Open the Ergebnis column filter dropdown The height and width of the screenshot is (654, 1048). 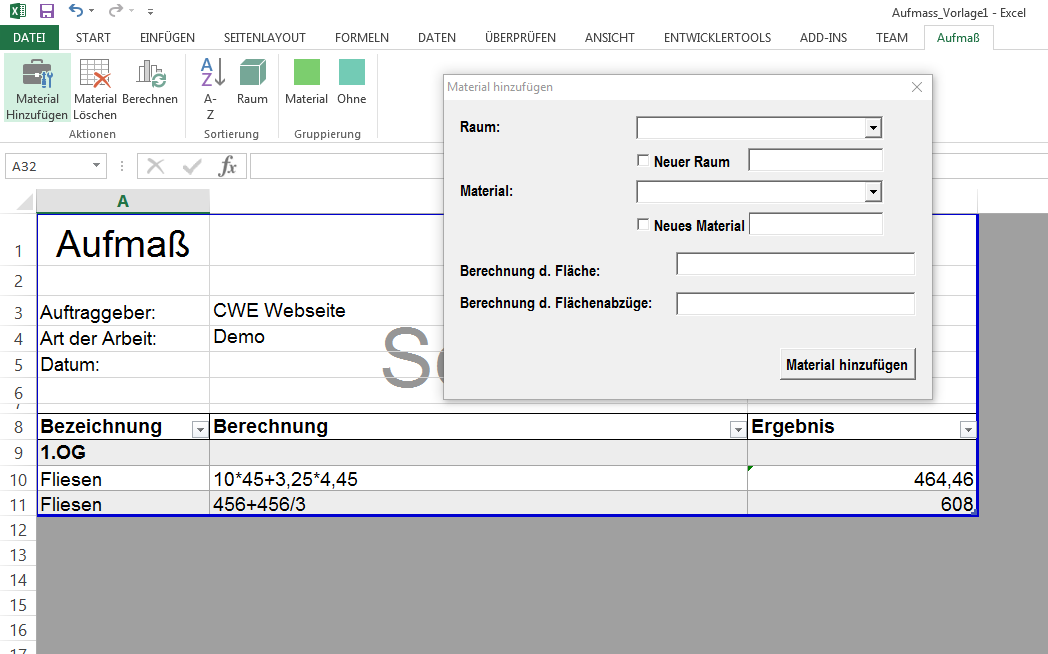pos(967,429)
